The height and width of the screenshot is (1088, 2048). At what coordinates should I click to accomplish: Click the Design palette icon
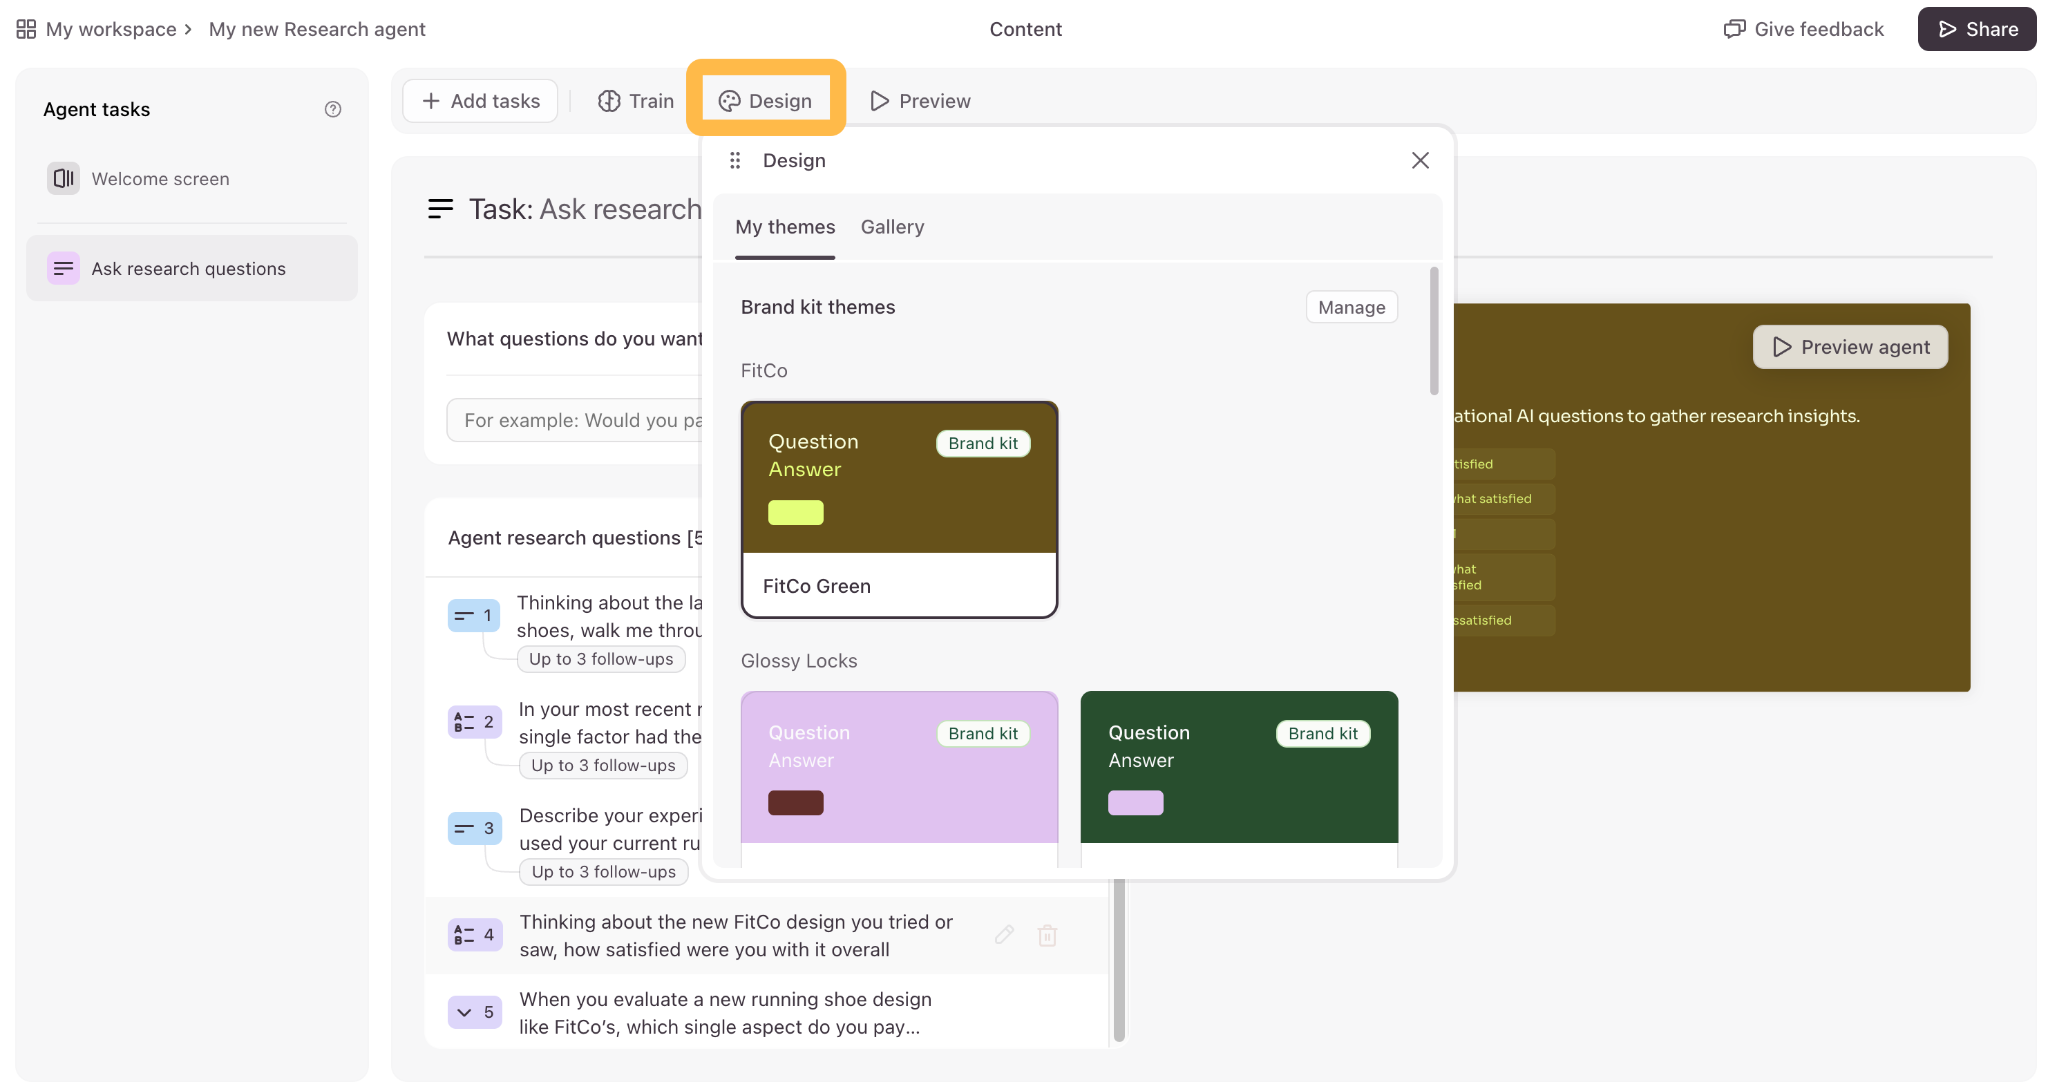729,101
